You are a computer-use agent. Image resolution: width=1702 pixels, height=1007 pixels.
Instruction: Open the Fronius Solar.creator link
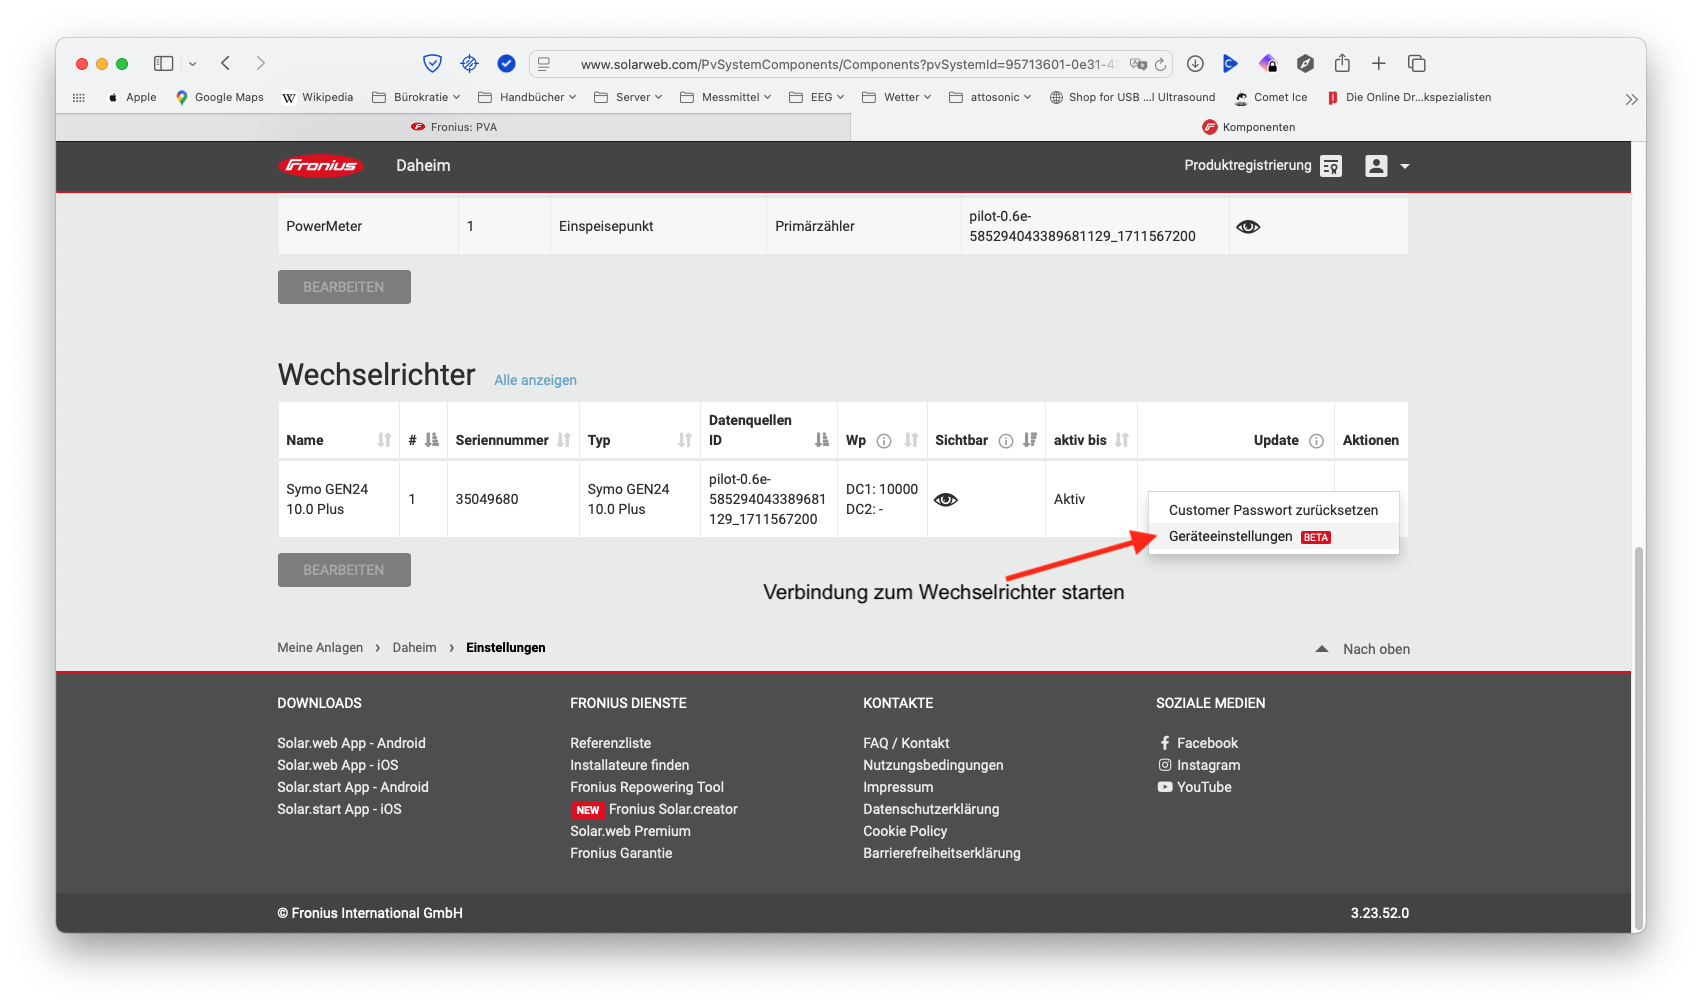pyautogui.click(x=673, y=809)
